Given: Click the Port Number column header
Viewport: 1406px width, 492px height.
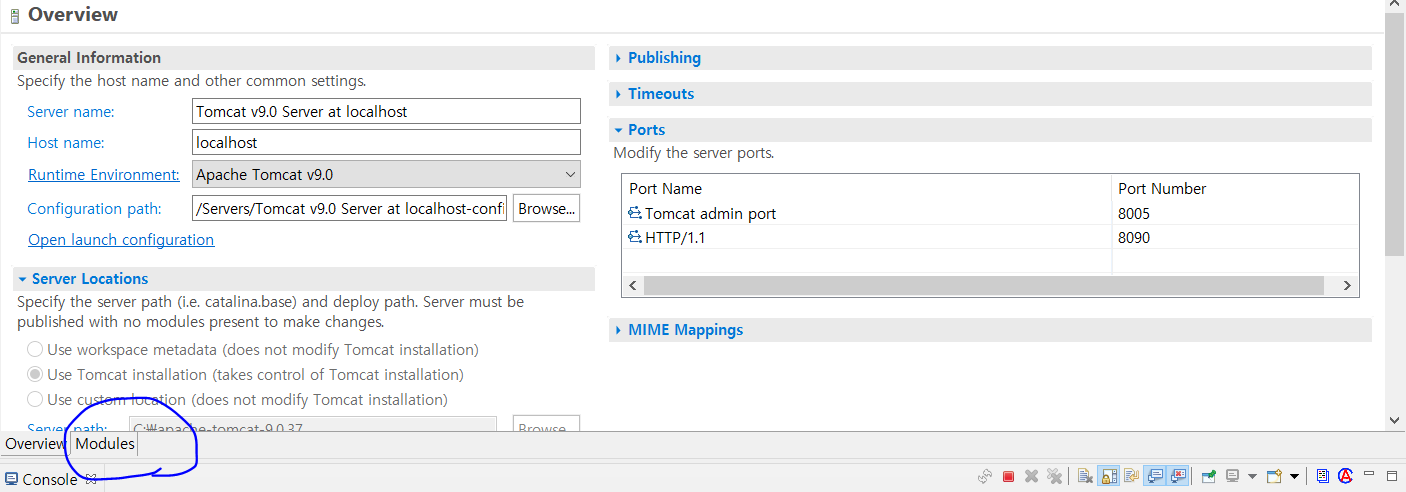Looking at the screenshot, I should [1235, 188].
